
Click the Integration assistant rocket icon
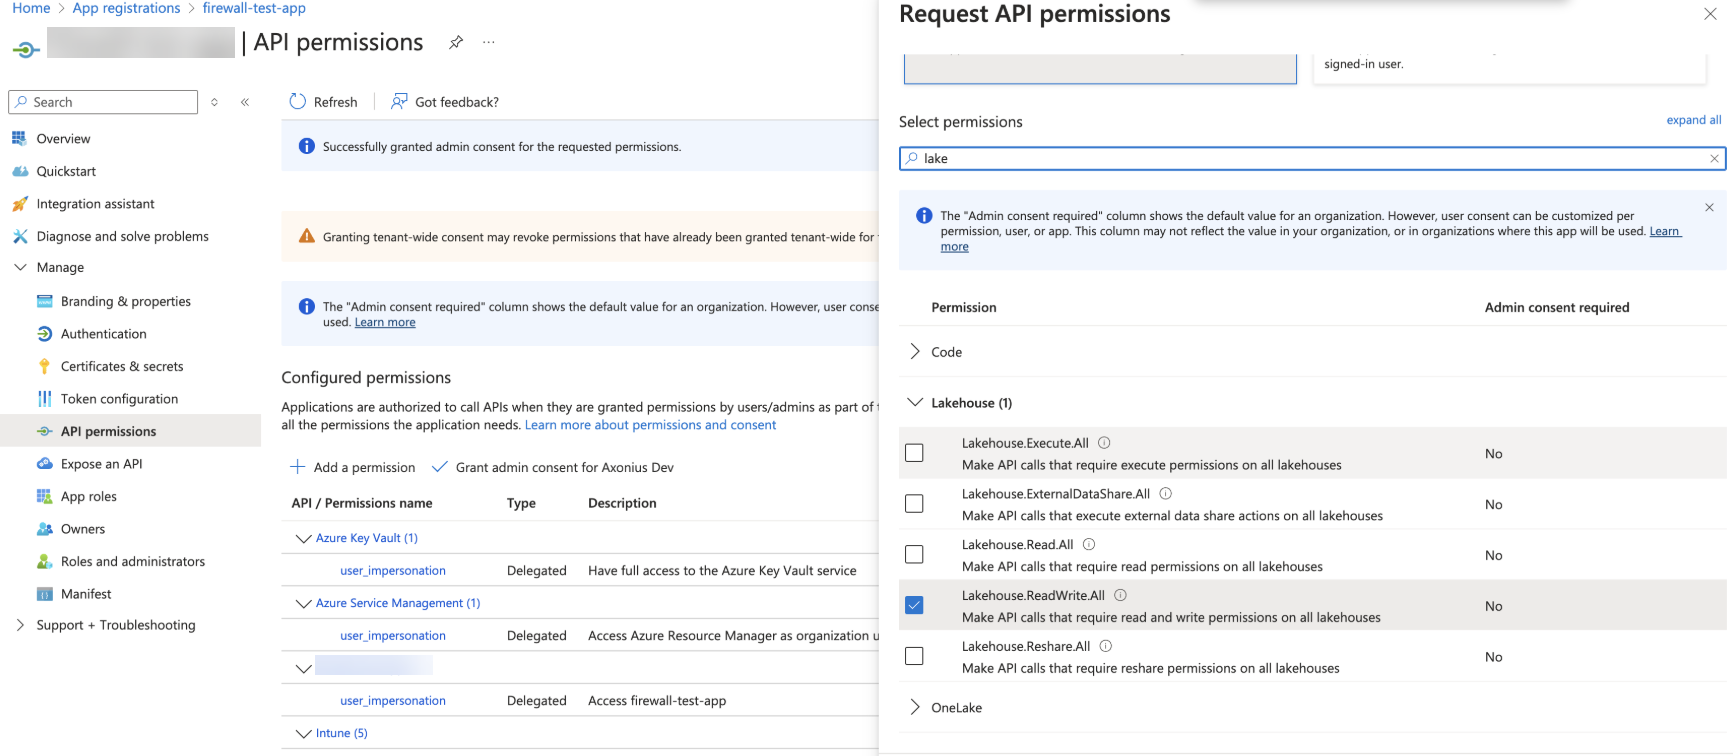(19, 204)
